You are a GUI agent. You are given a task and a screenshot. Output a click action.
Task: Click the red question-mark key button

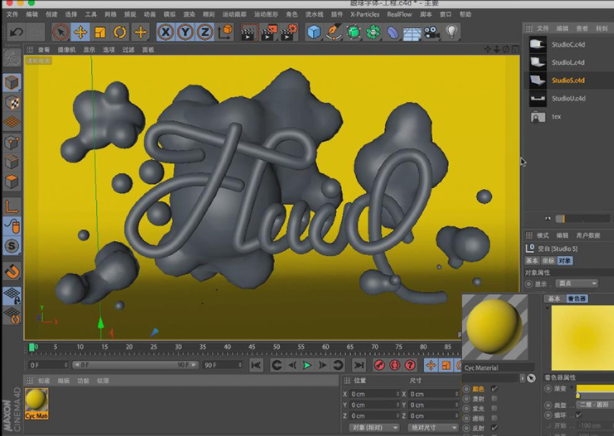(x=410, y=365)
